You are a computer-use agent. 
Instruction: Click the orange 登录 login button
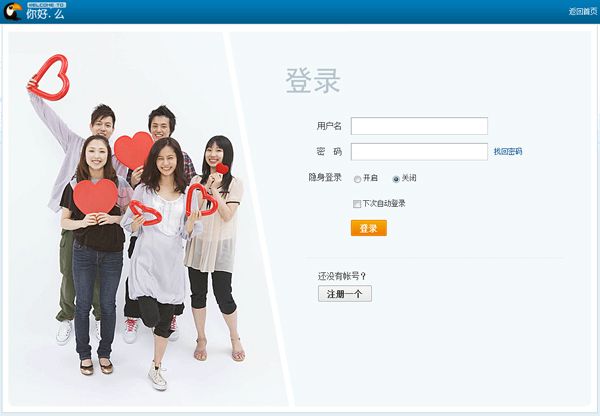(369, 228)
